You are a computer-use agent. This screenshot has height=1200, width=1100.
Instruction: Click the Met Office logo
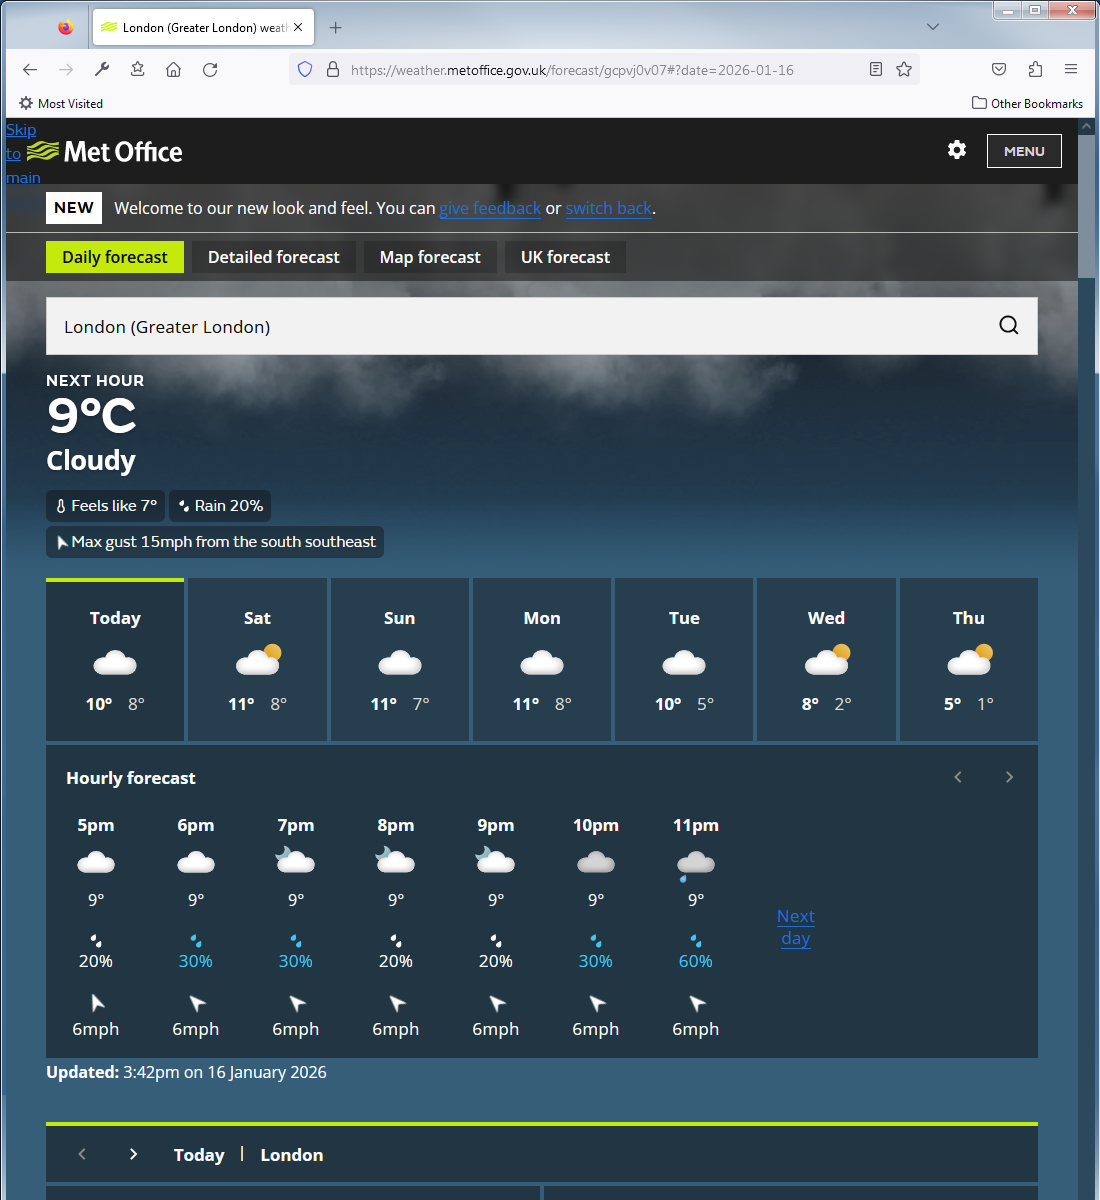tap(105, 152)
